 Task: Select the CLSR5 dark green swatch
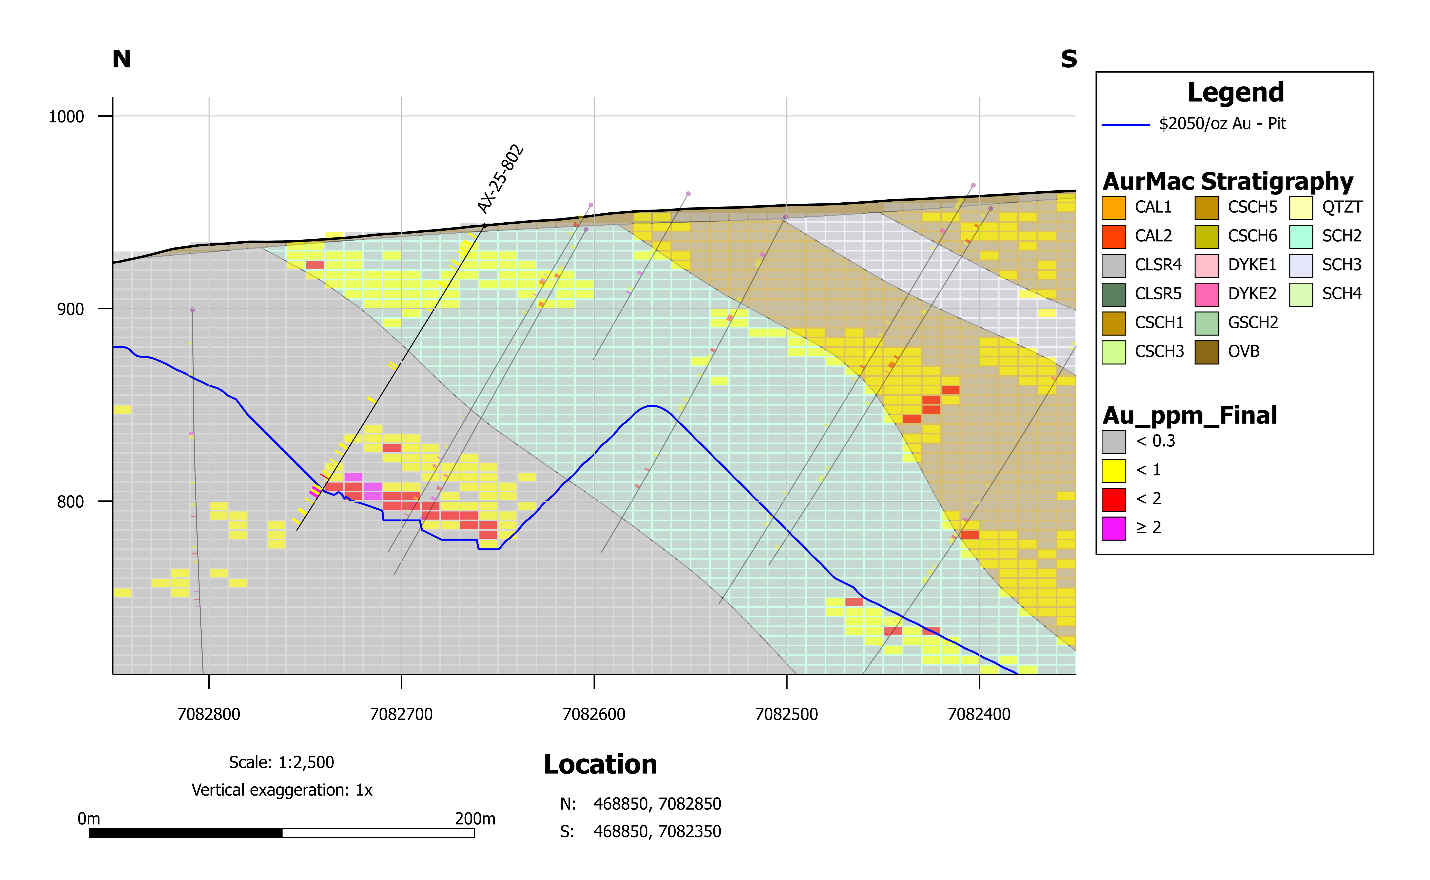(x=1114, y=294)
